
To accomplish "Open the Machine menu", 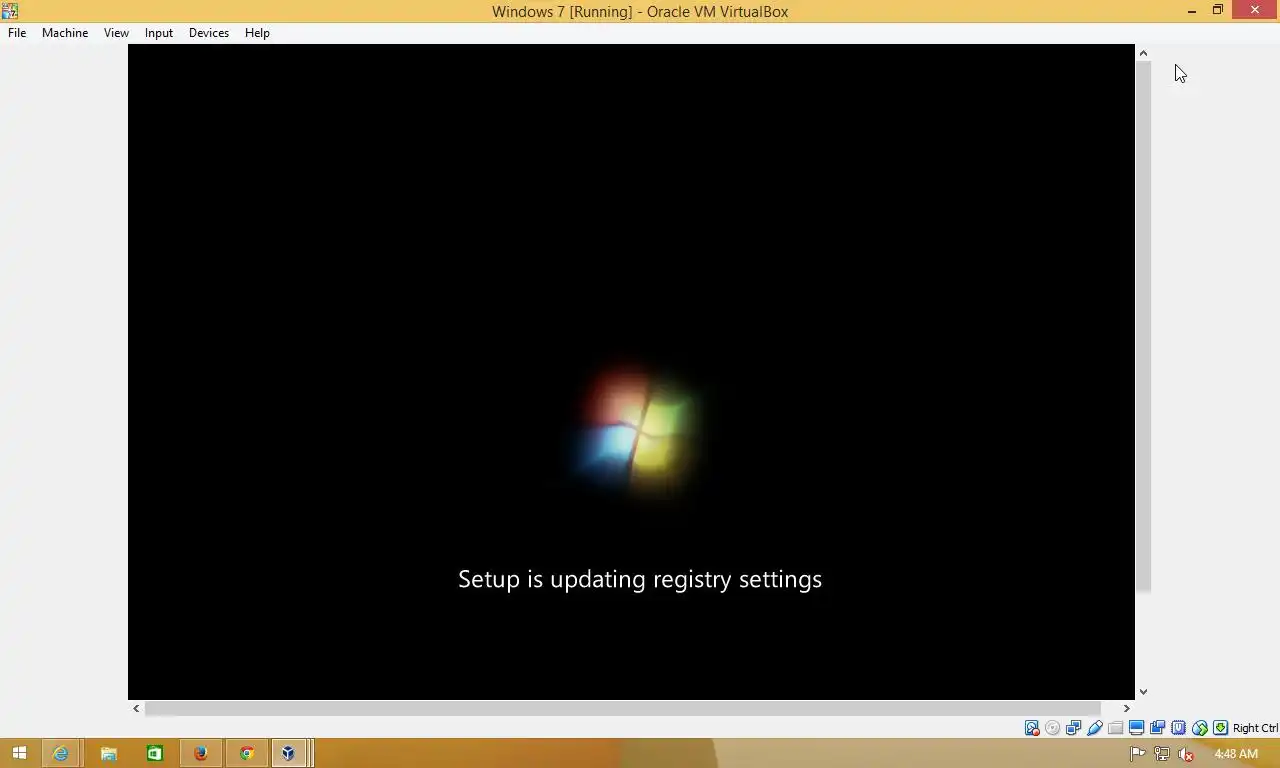I will click(x=65, y=33).
